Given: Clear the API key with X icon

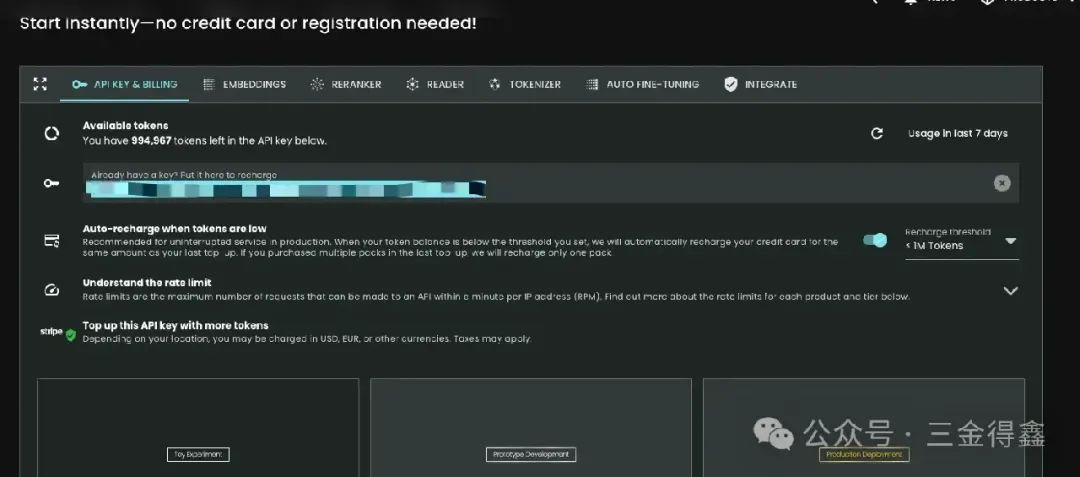Looking at the screenshot, I should coord(1001,183).
